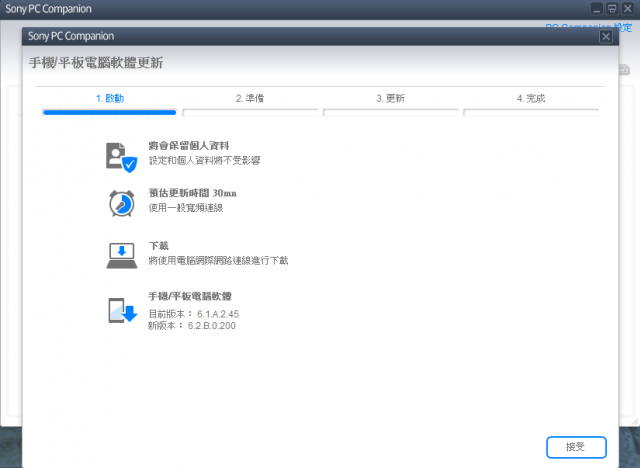Click the 下載 heading text

(158, 245)
